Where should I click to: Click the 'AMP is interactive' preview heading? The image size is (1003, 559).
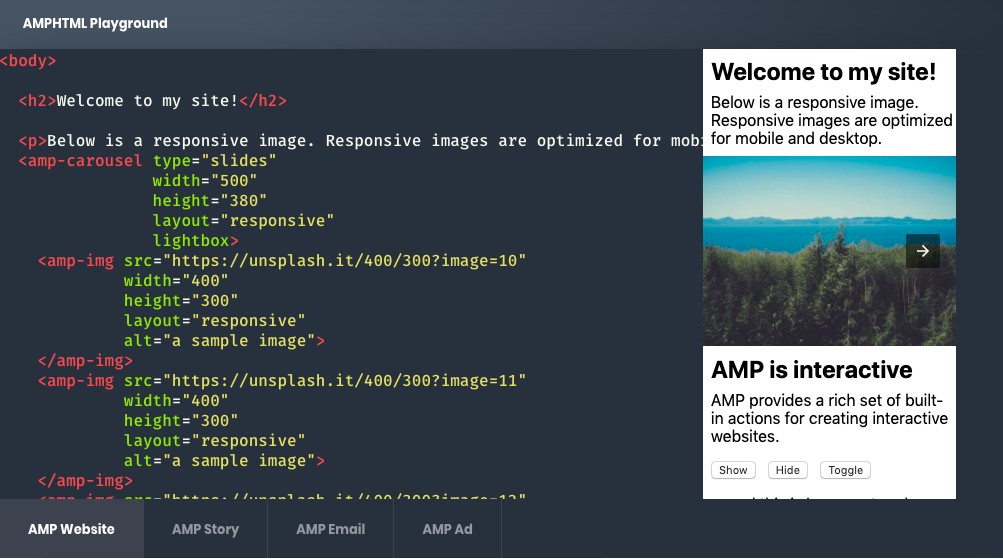click(811, 370)
